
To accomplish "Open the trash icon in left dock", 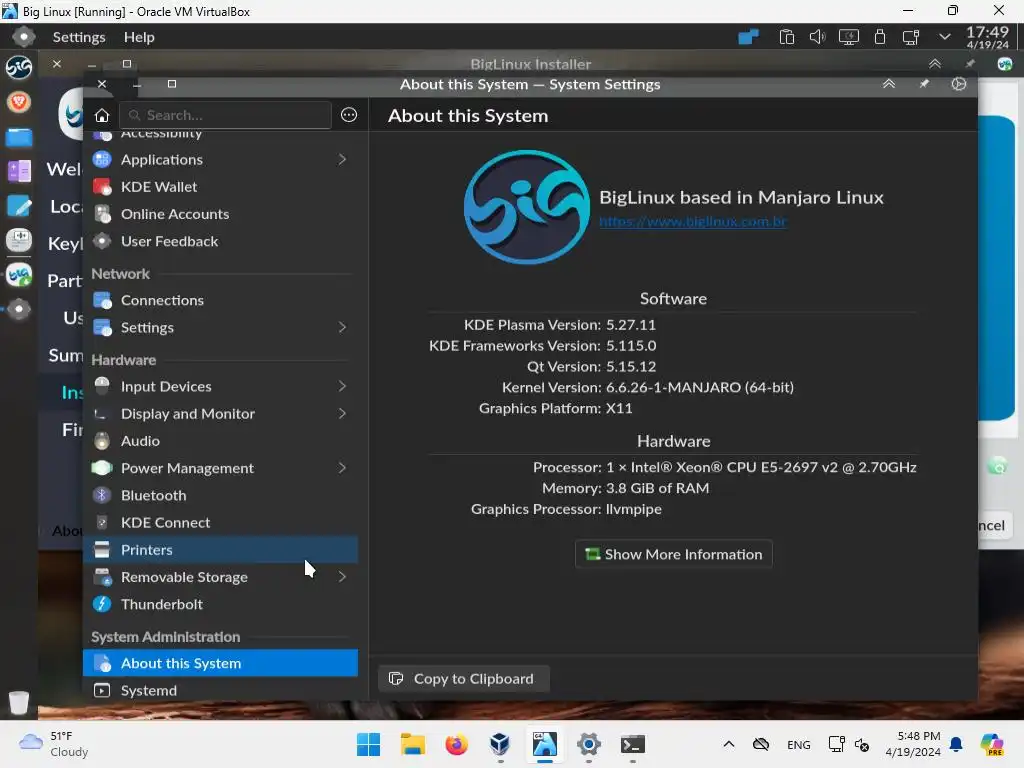I will click(19, 703).
